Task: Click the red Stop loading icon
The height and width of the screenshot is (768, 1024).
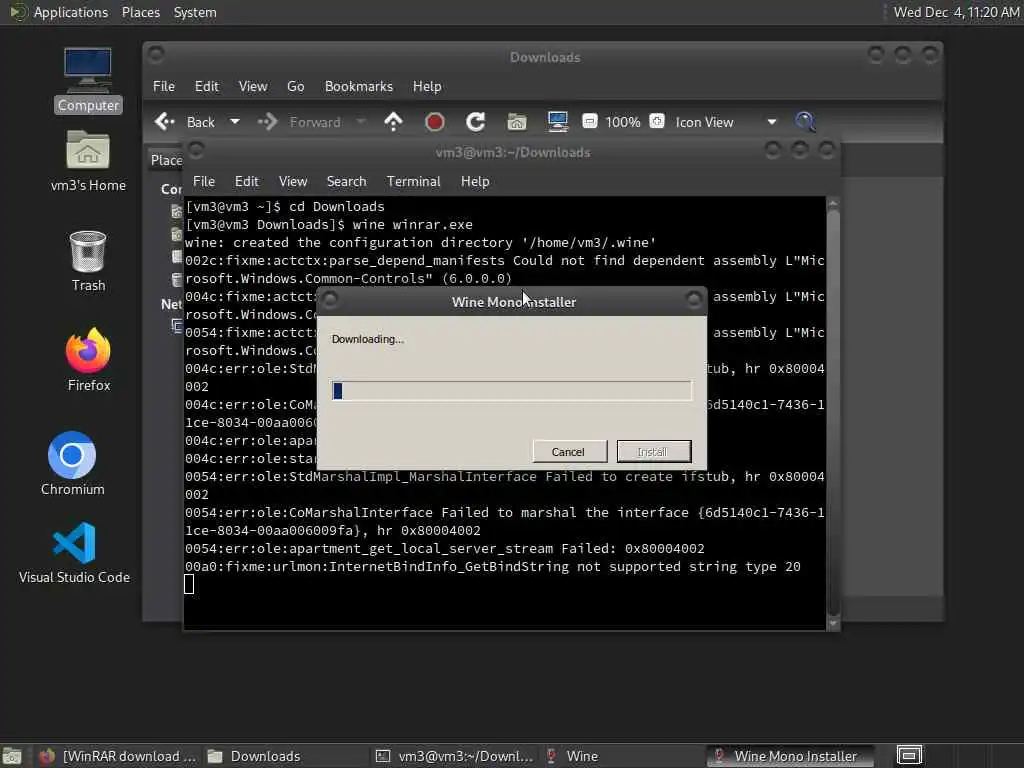Action: tap(434, 122)
